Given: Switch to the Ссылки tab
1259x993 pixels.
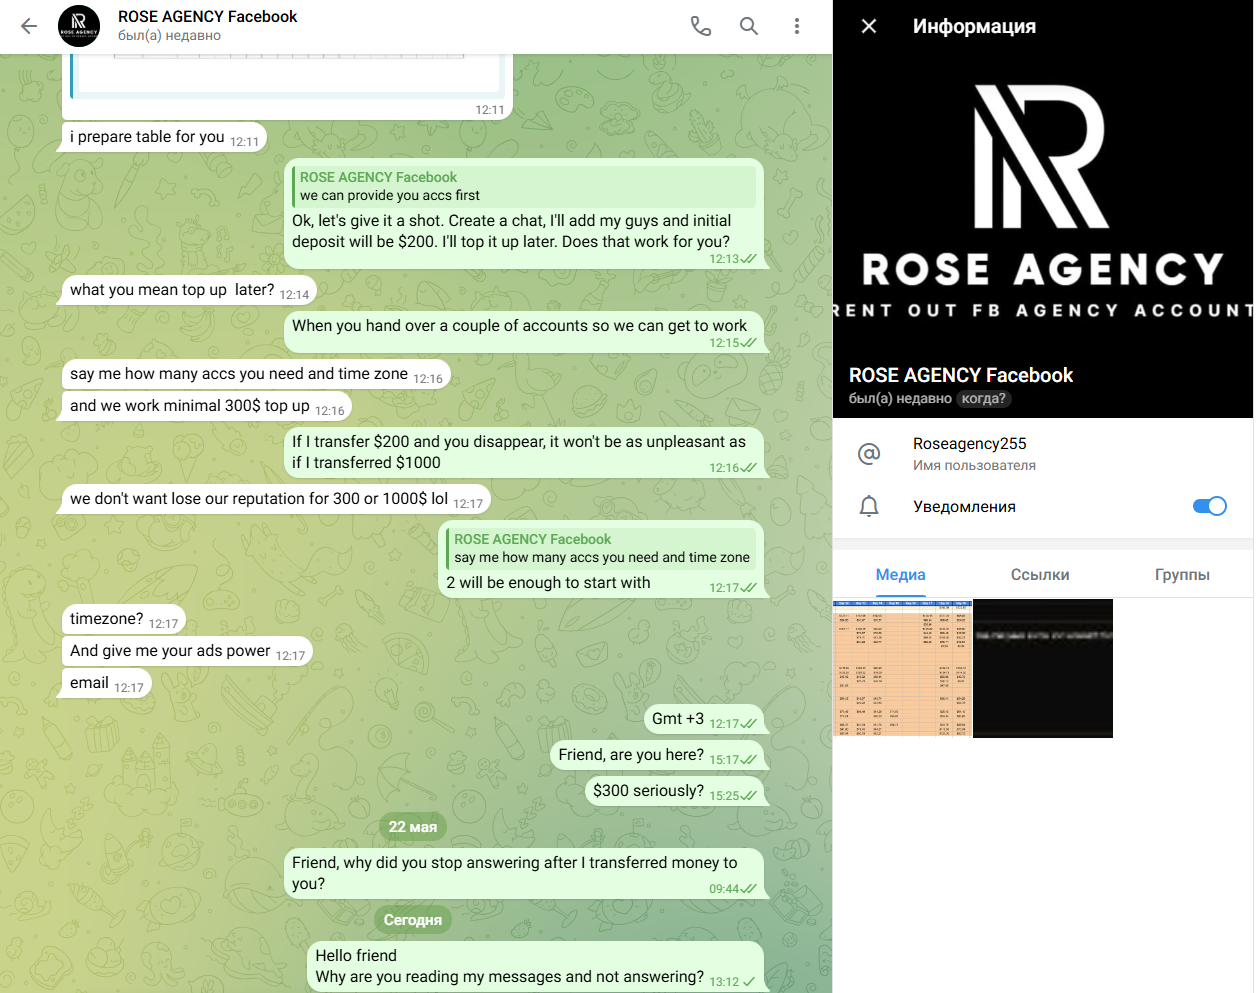Looking at the screenshot, I should (1040, 575).
